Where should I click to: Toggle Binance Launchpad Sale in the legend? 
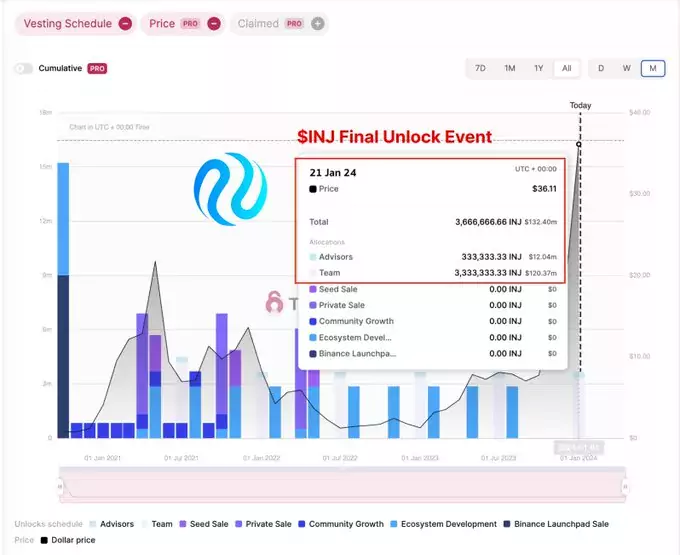click(x=556, y=524)
